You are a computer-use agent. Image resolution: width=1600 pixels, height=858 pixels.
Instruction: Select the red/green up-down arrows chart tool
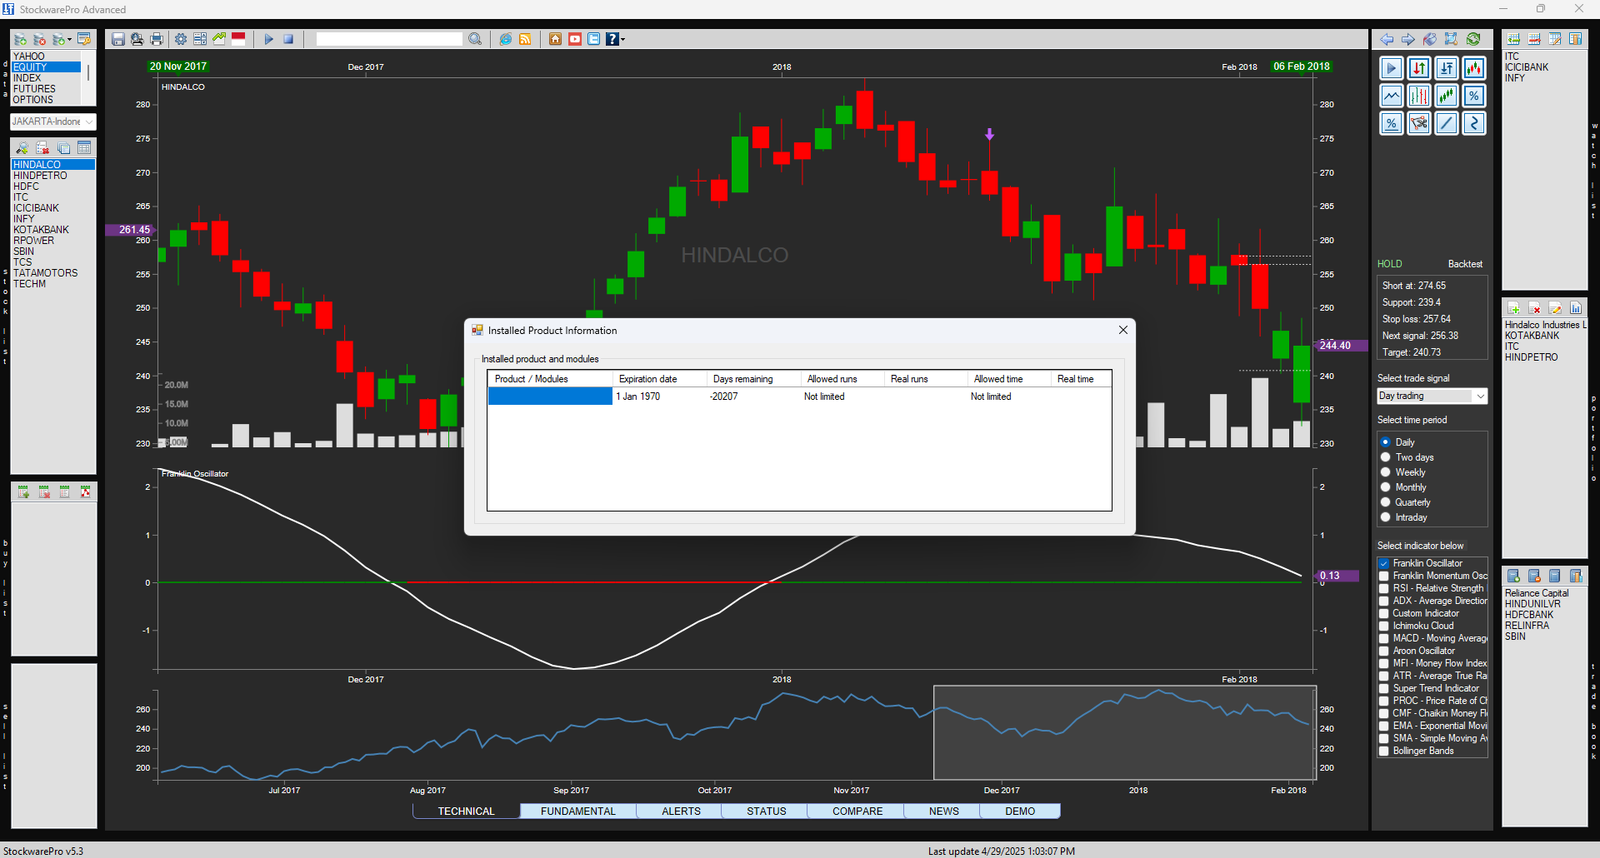coord(1419,68)
